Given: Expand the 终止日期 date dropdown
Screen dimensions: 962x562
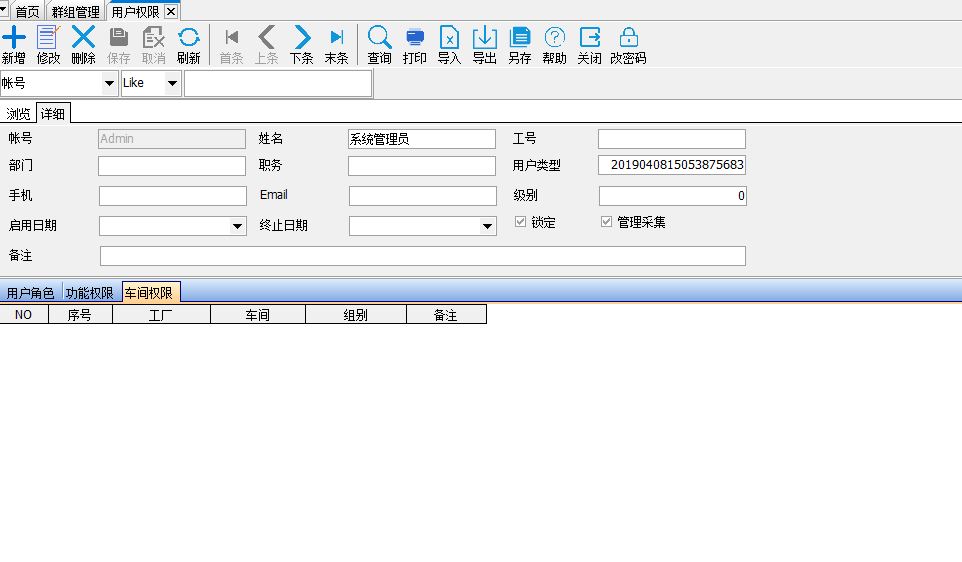Looking at the screenshot, I should click(x=487, y=226).
